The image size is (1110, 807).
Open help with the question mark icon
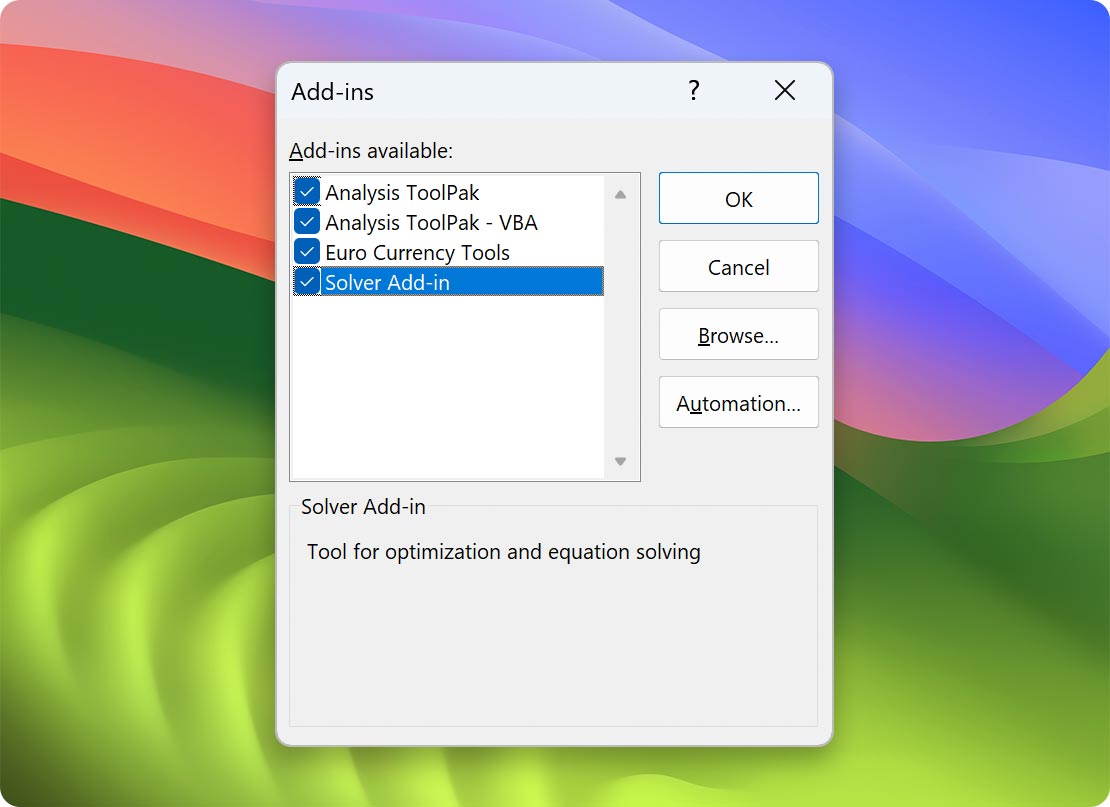click(x=693, y=91)
